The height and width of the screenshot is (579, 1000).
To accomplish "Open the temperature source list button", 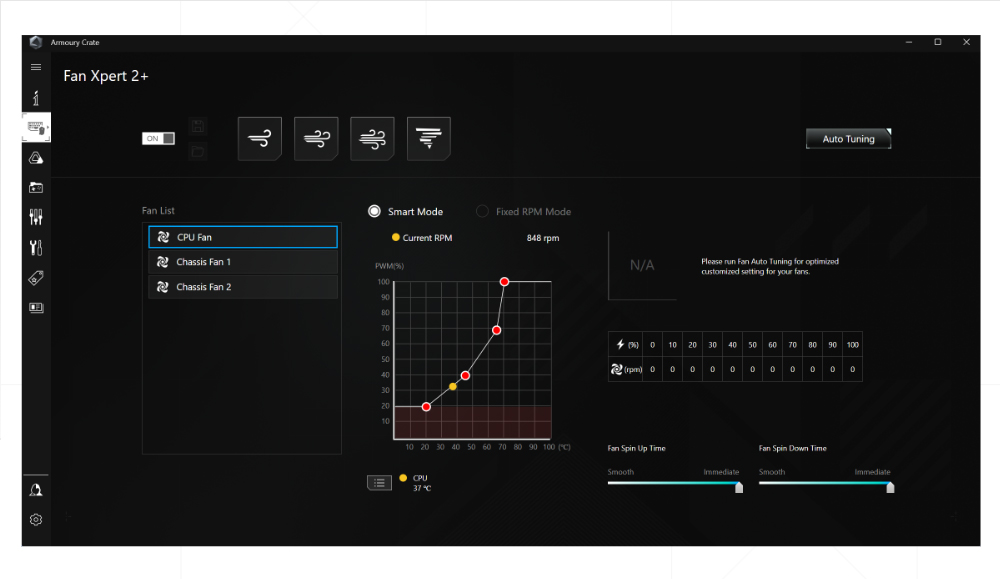I will [379, 483].
